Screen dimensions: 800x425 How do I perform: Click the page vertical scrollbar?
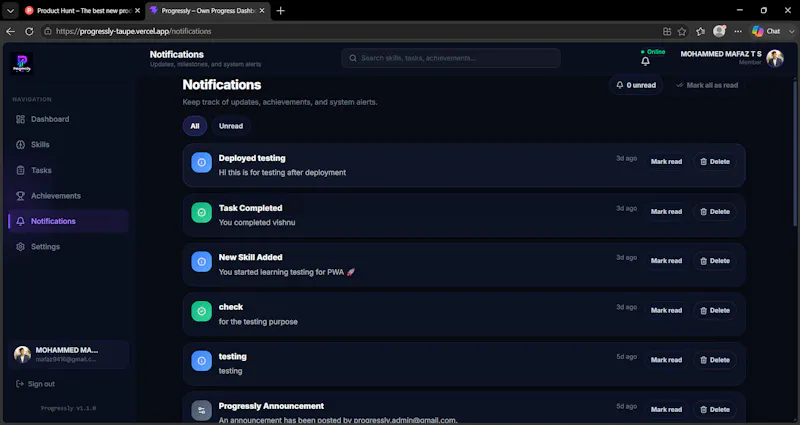(x=795, y=153)
